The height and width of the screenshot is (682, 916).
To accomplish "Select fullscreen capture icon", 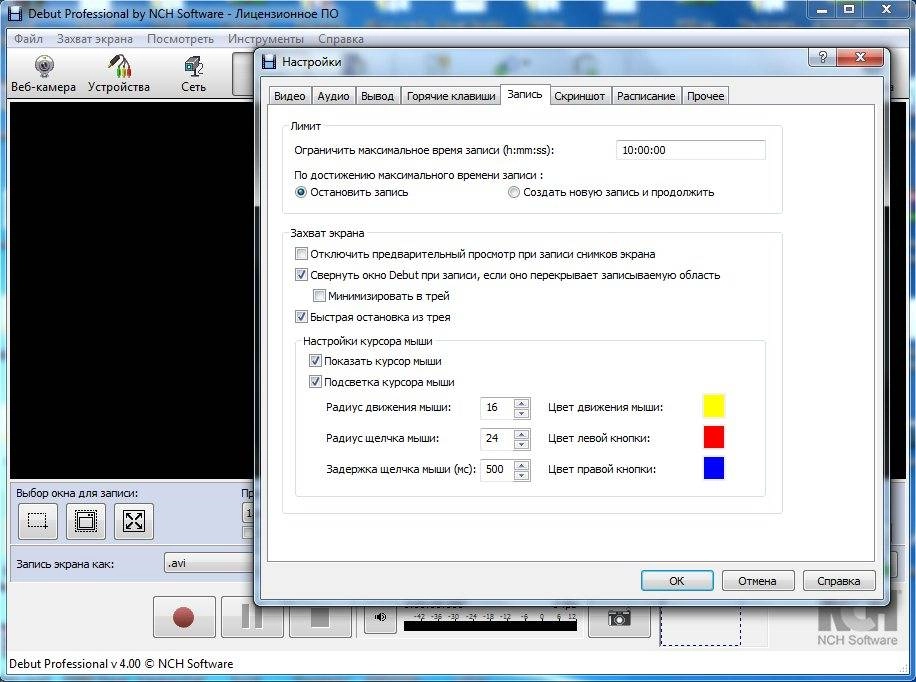I will tap(134, 521).
